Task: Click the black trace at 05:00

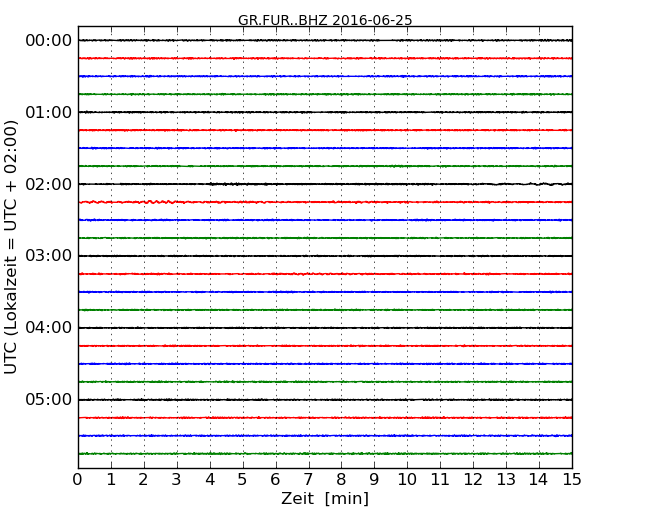Action: [325, 400]
